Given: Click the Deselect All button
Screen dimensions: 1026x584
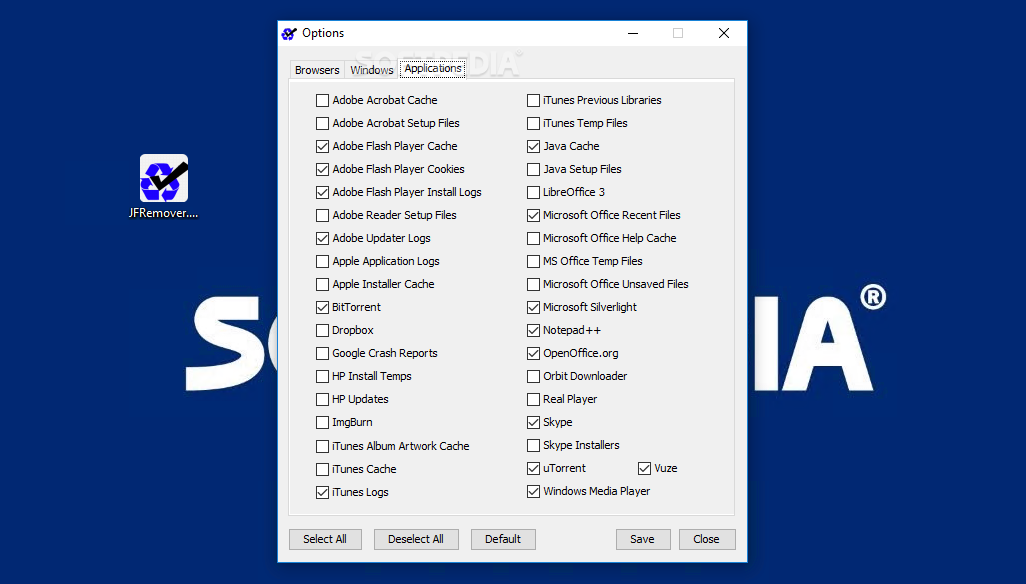Looking at the screenshot, I should tap(416, 539).
